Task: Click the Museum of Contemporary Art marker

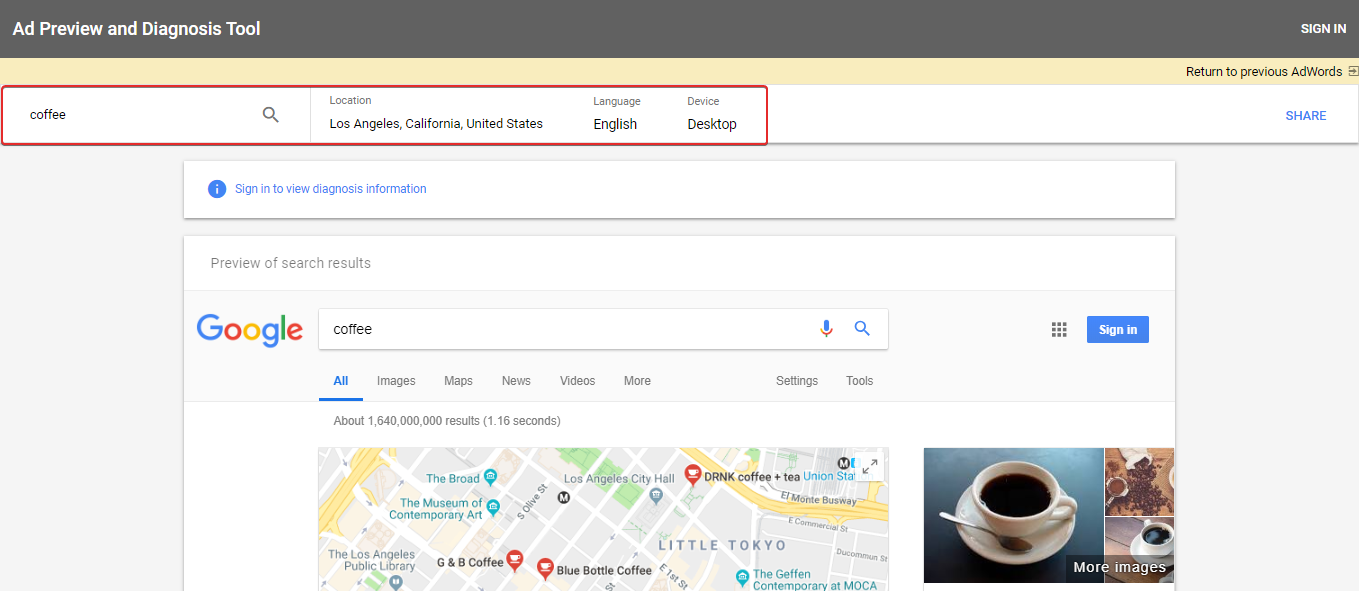Action: (492, 509)
